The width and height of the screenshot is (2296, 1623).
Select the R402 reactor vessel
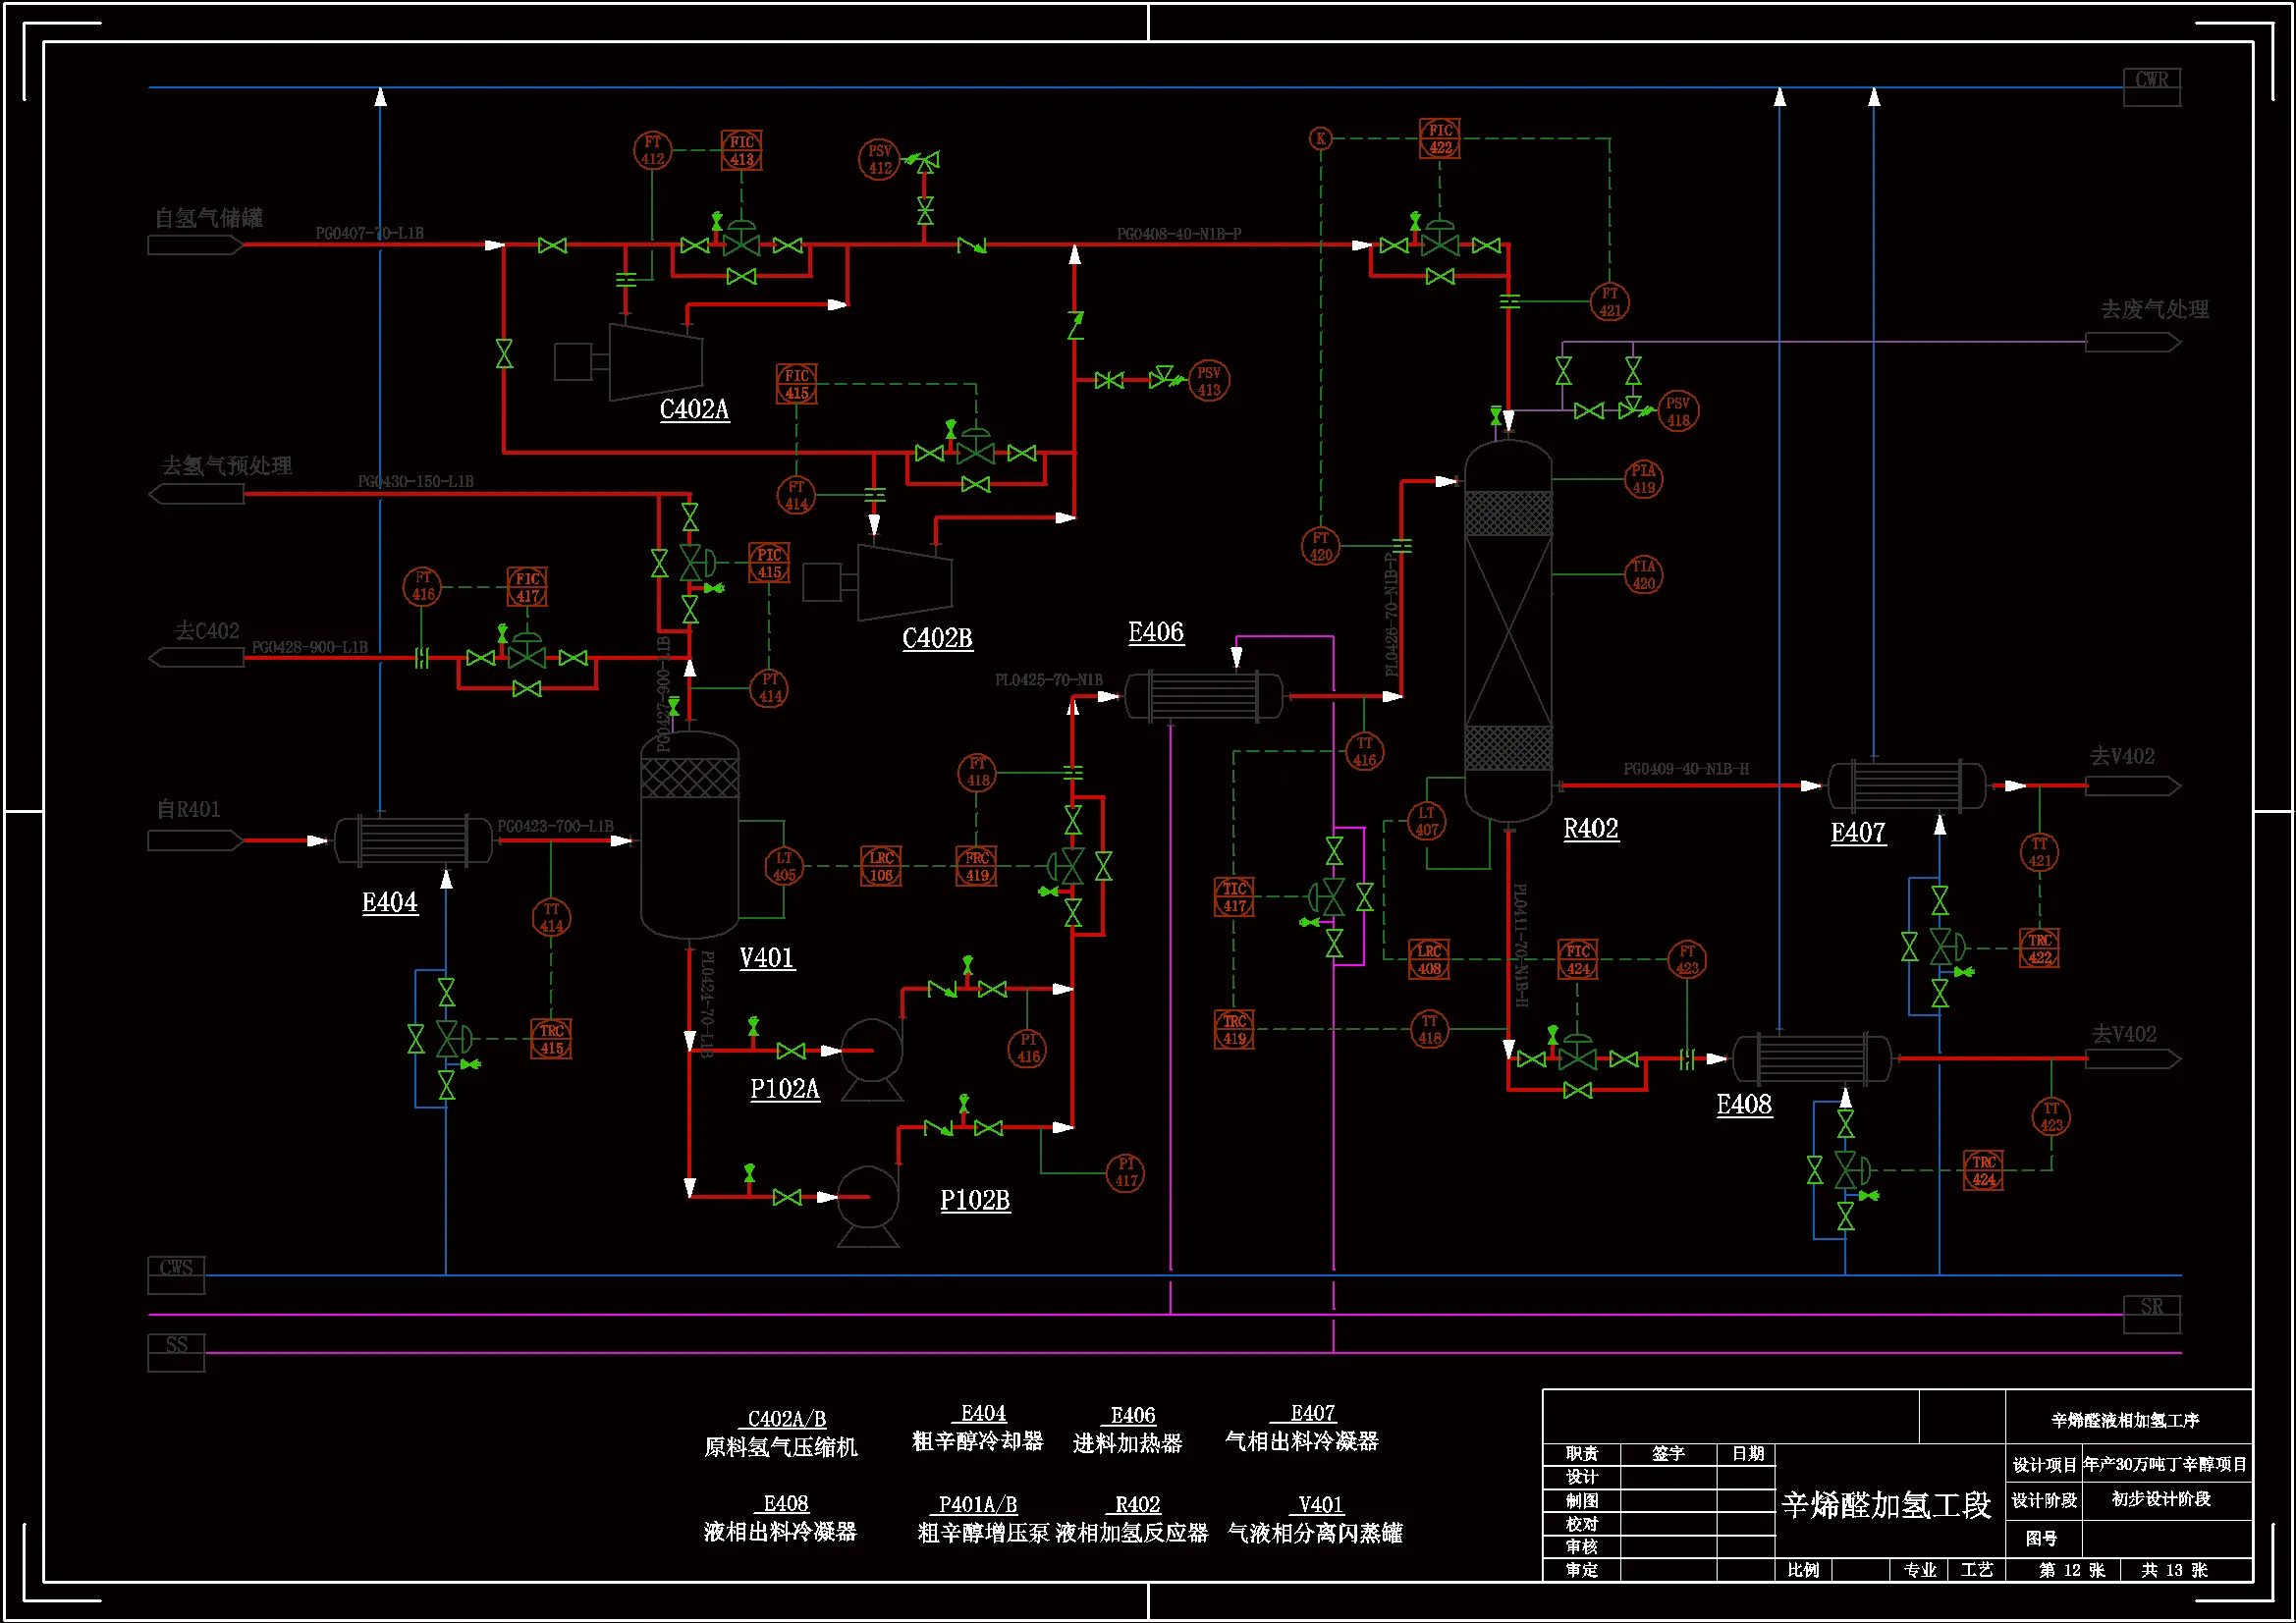[1507, 632]
